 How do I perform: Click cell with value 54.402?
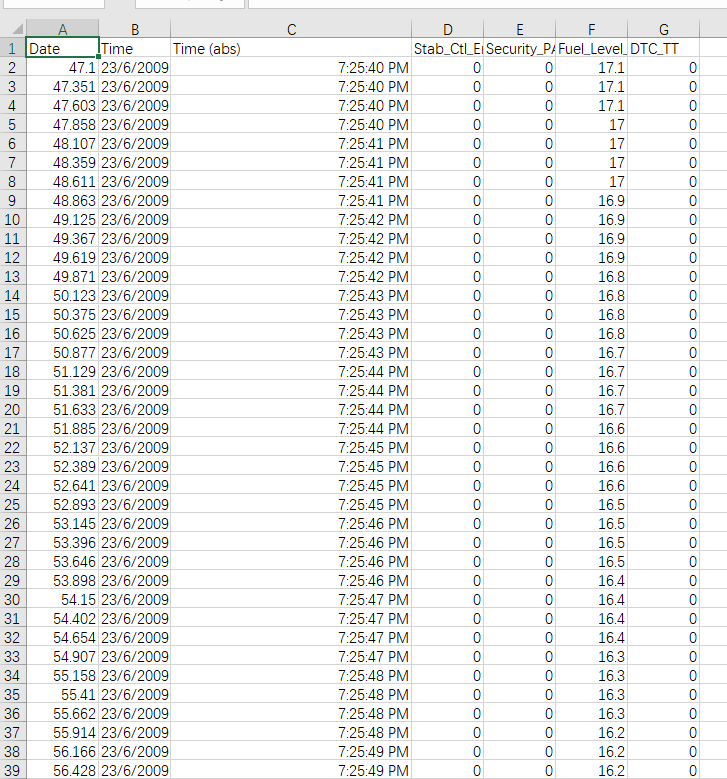(62, 619)
